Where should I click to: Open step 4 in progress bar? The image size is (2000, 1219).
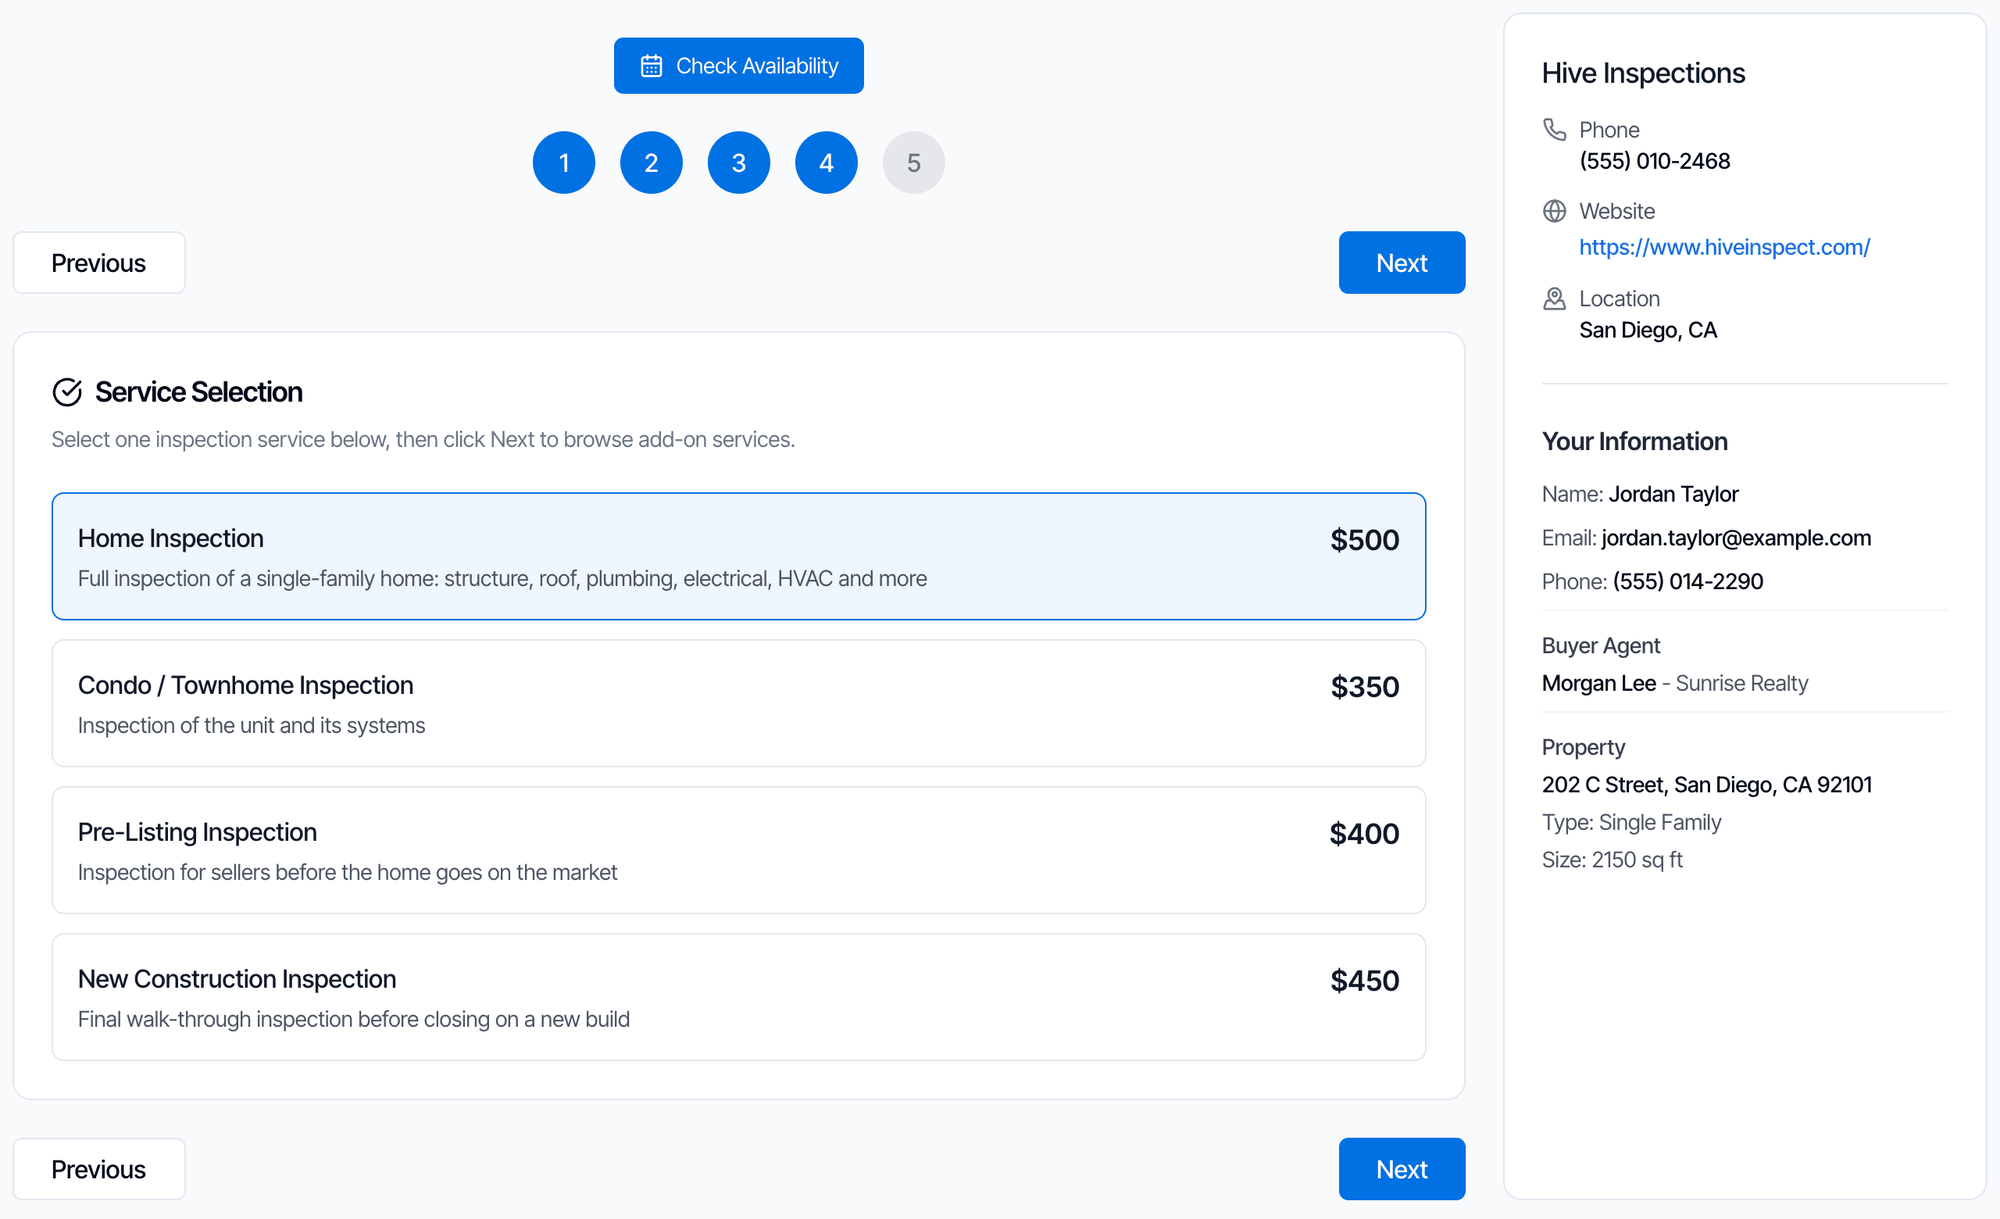826,162
